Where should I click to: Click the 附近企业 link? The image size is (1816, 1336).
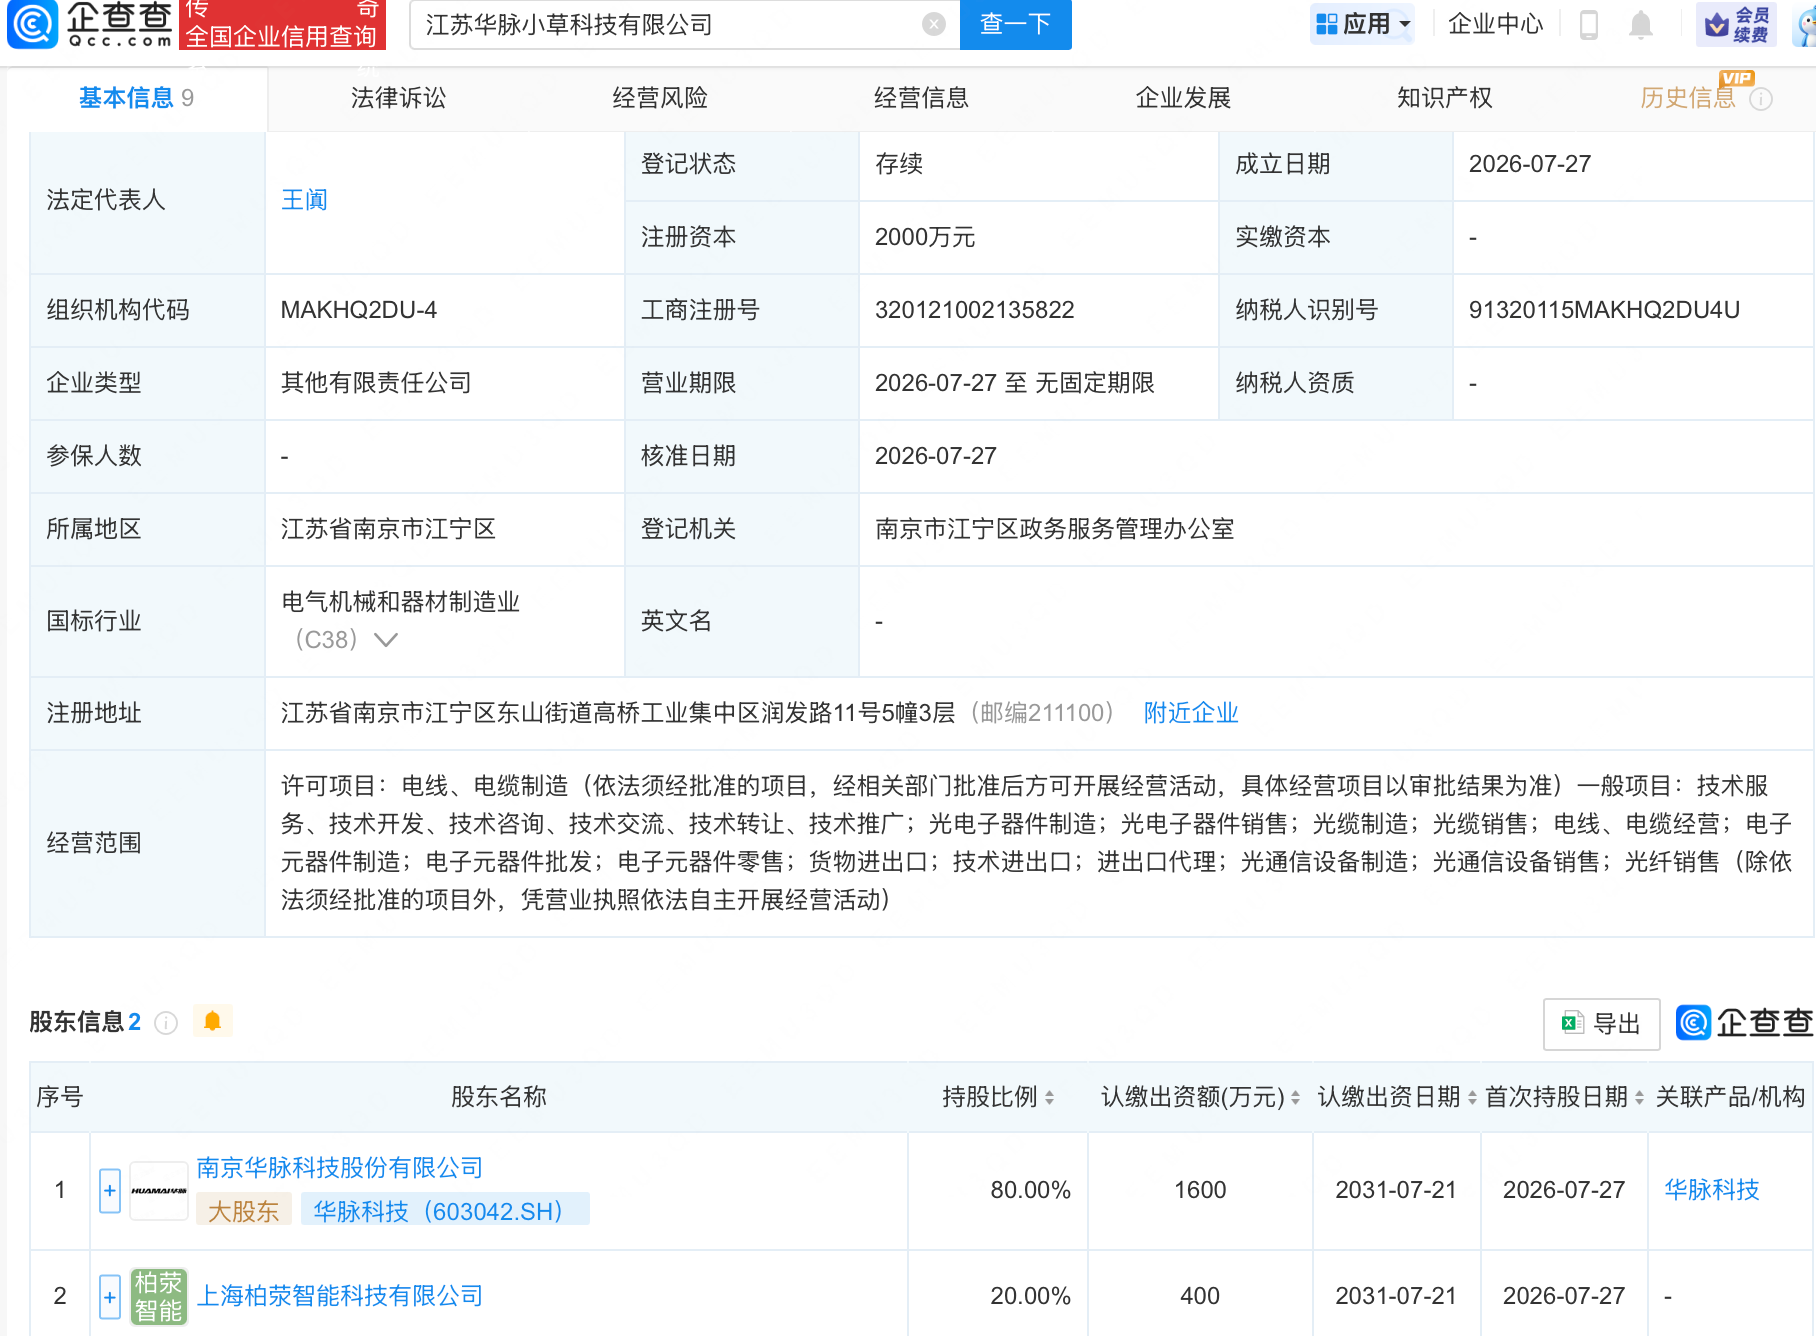pos(1191,713)
